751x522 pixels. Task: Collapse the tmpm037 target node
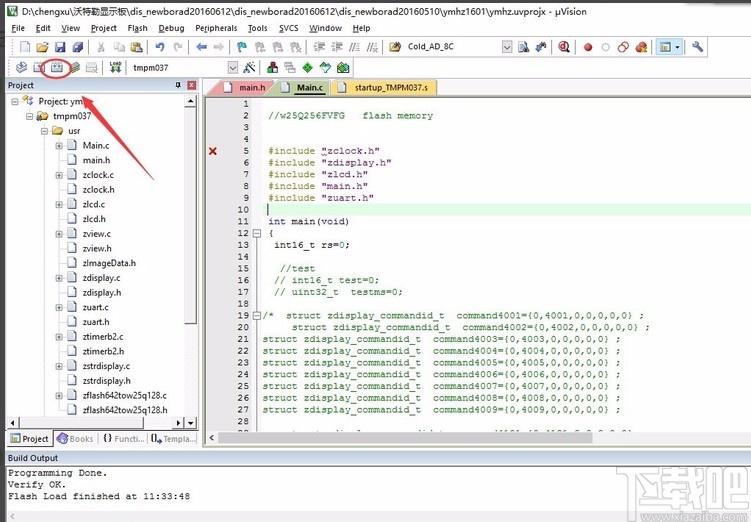coord(30,116)
